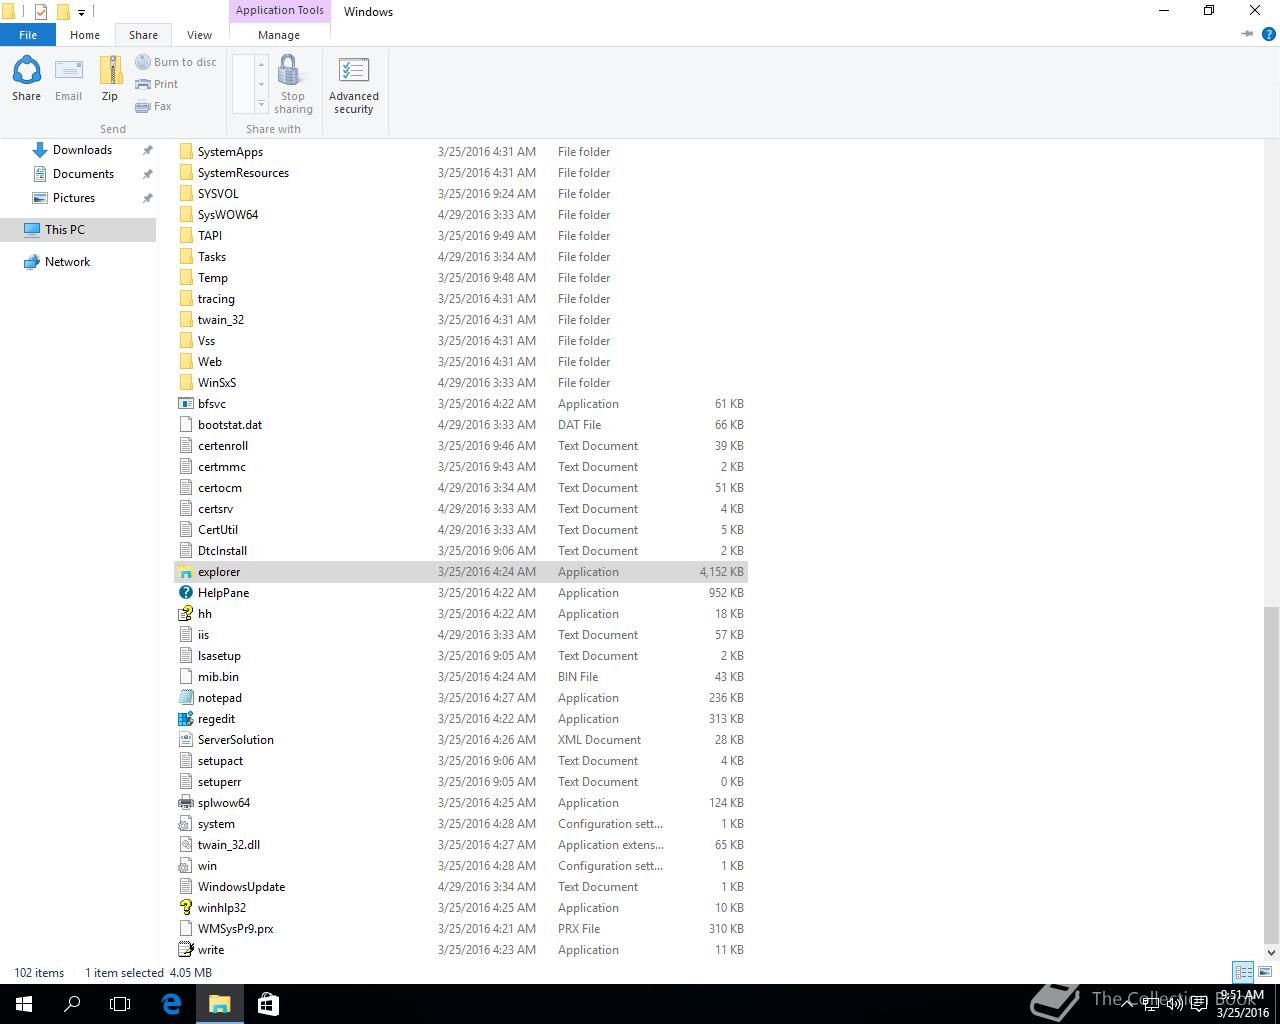Unpin Documents using its pin icon
Viewport: 1280px width, 1024px height.
[x=147, y=174]
